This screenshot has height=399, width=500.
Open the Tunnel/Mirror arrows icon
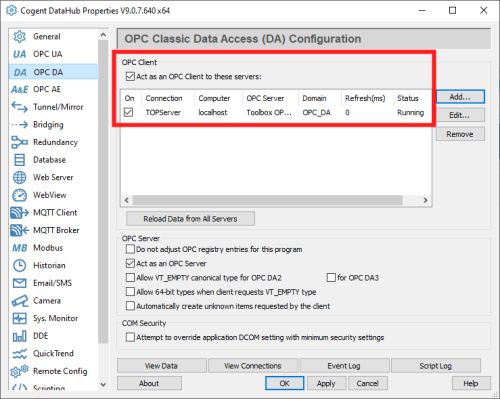(19, 107)
